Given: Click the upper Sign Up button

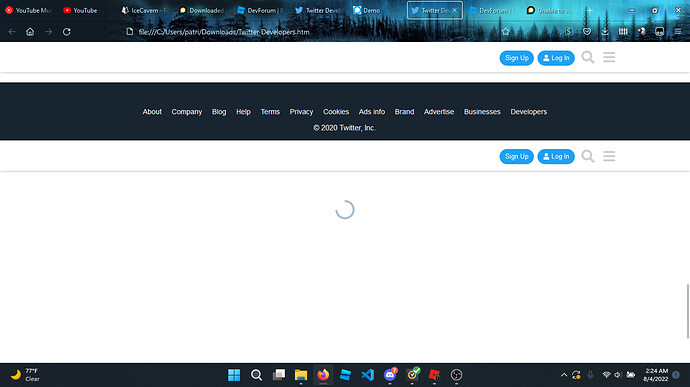Looking at the screenshot, I should click(x=517, y=58).
